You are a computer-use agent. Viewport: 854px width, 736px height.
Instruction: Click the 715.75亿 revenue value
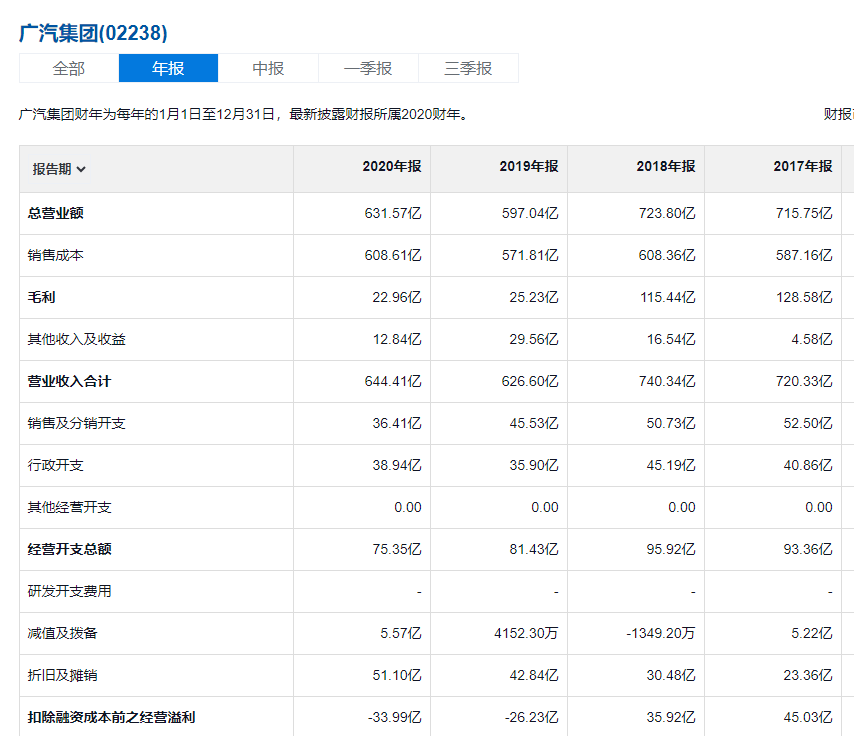click(x=804, y=213)
